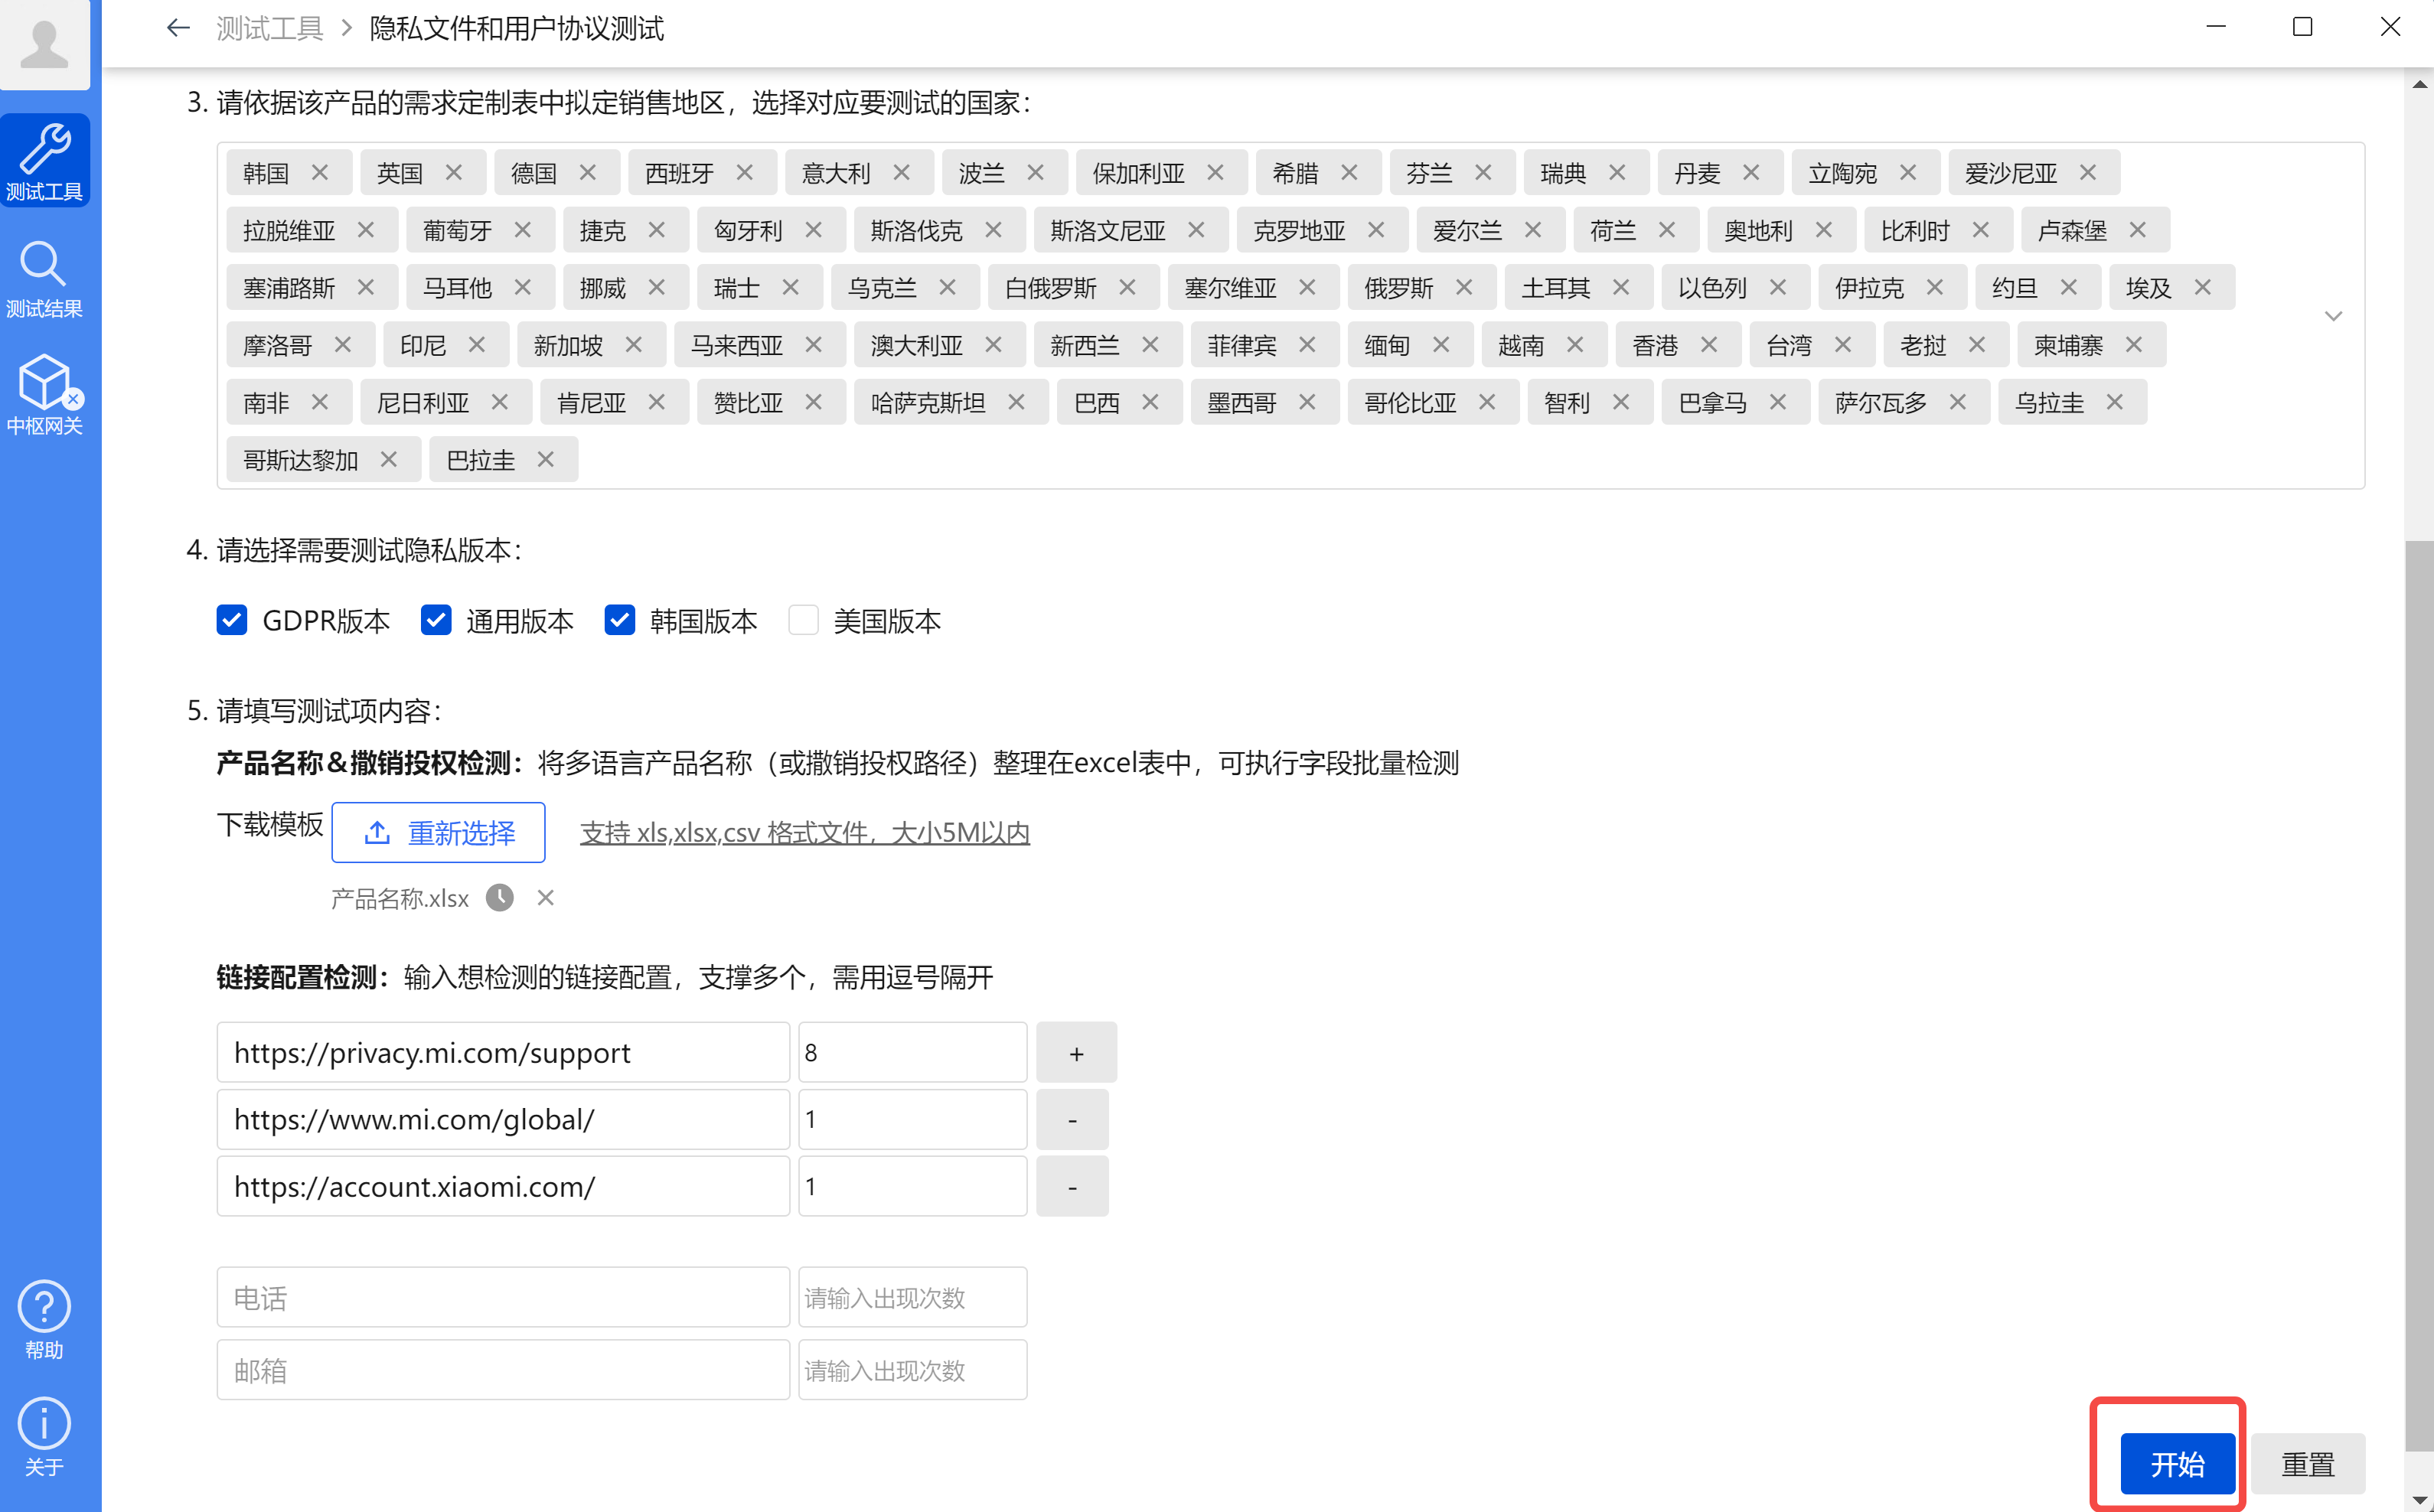
Task: Click the count field beside 电话
Action: click(912, 1298)
